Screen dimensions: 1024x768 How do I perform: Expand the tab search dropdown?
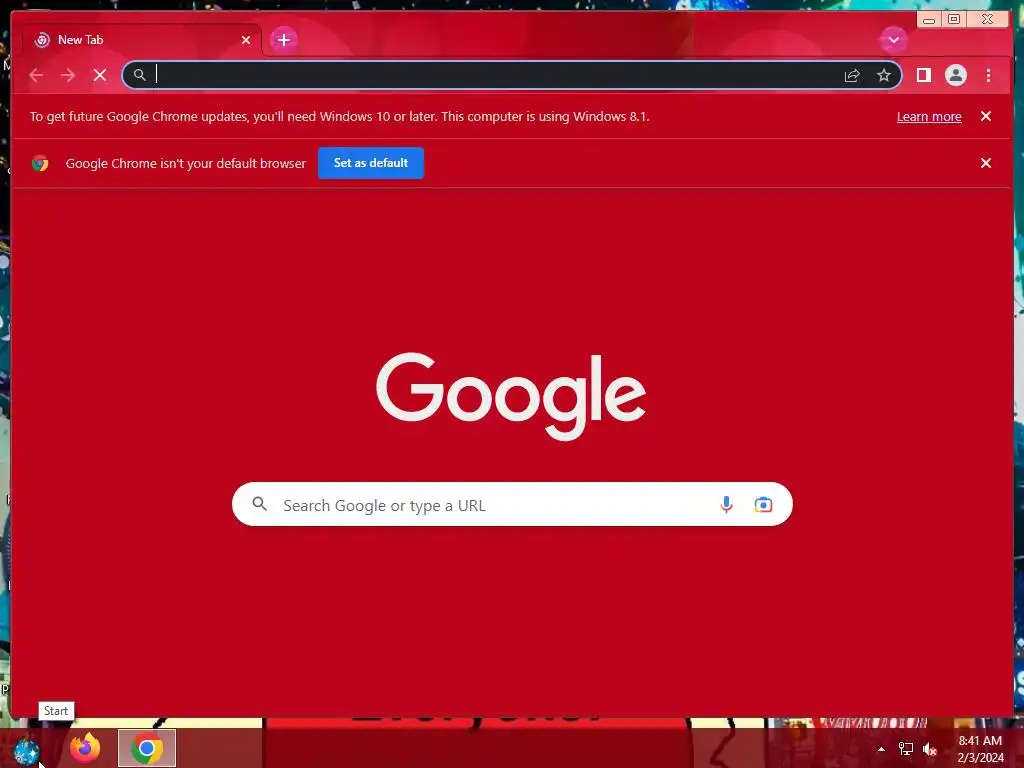[893, 40]
